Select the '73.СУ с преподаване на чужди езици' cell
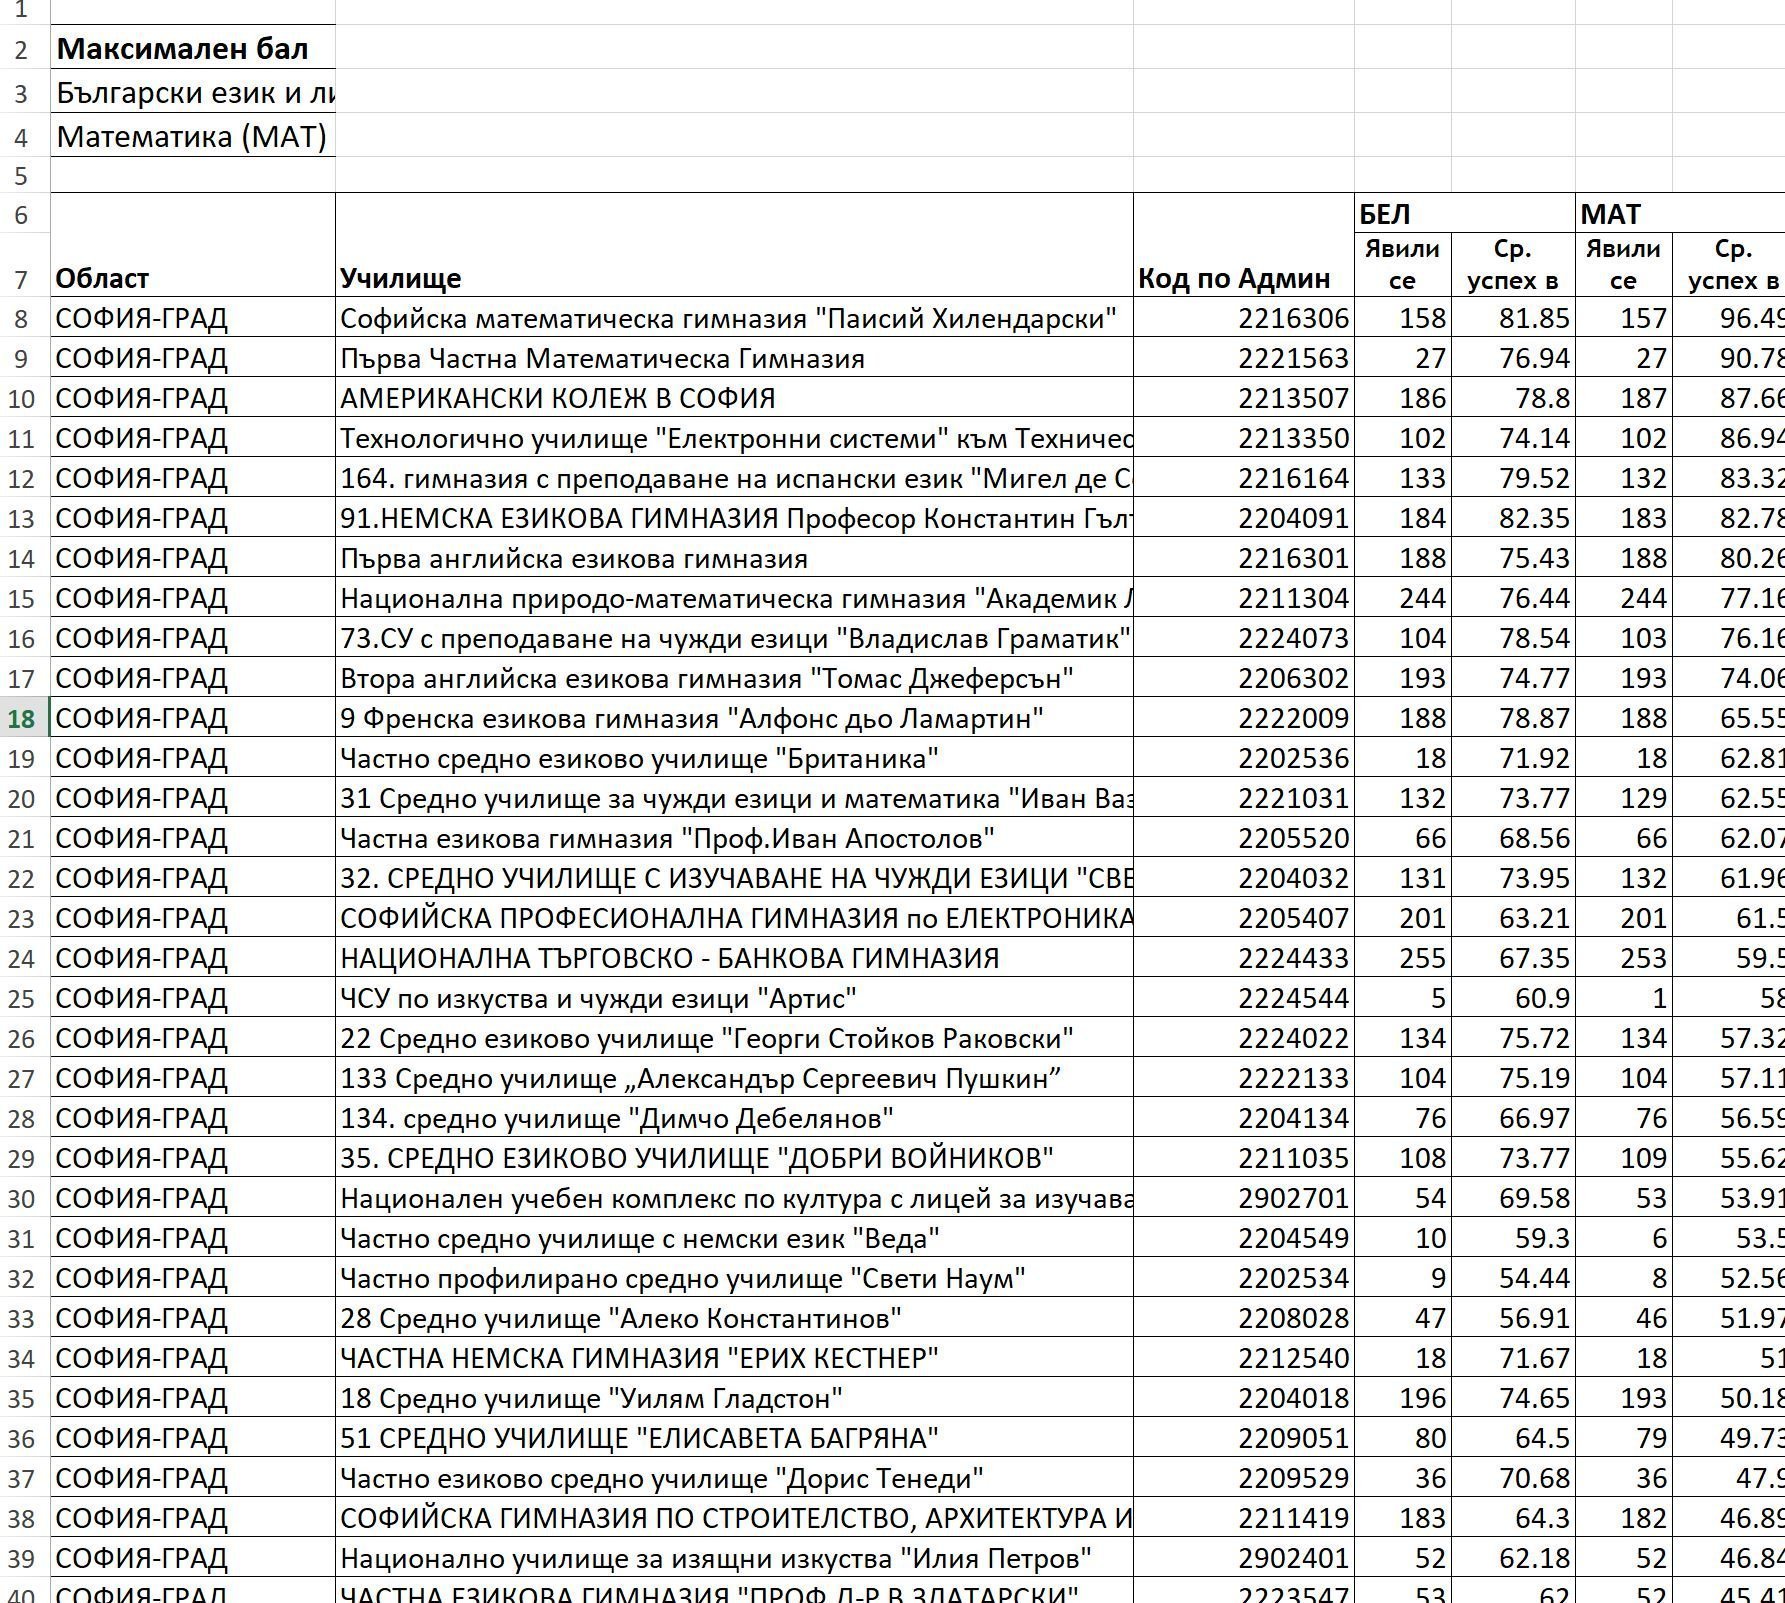The image size is (1785, 1603). point(734,638)
